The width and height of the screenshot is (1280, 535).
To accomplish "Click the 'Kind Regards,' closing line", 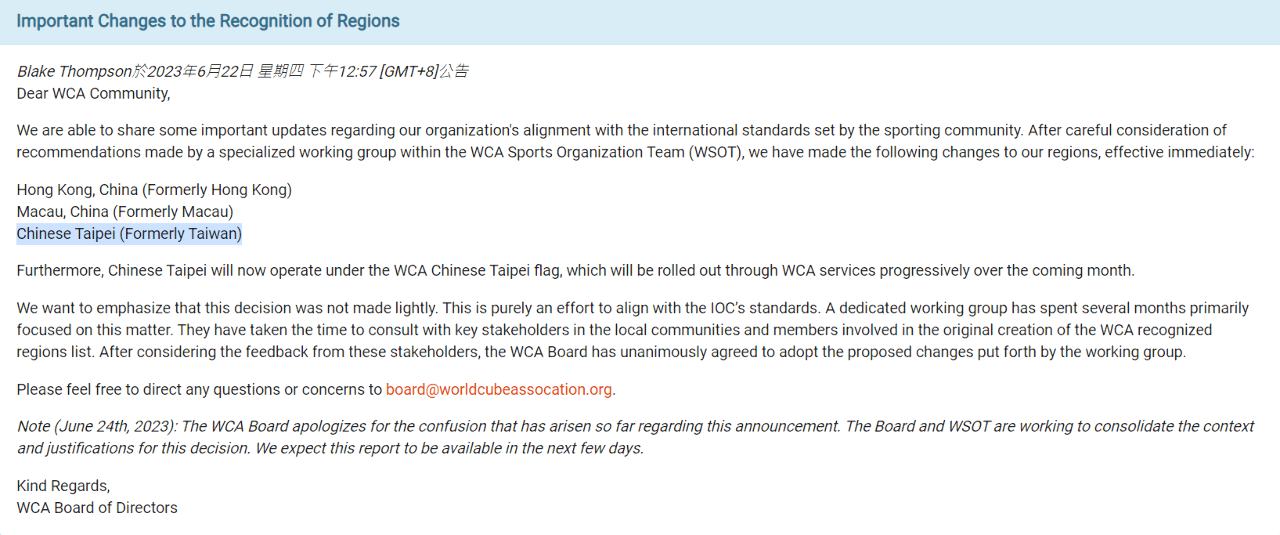I will [63, 486].
